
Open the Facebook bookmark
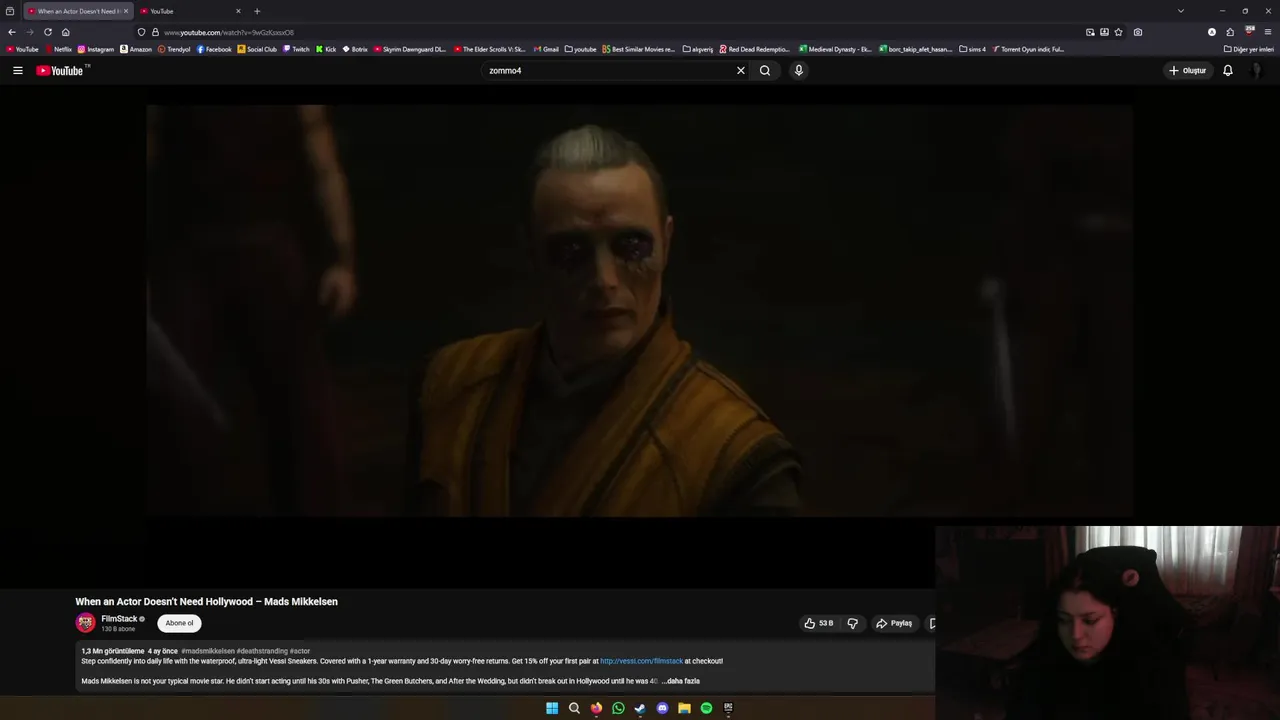click(214, 49)
